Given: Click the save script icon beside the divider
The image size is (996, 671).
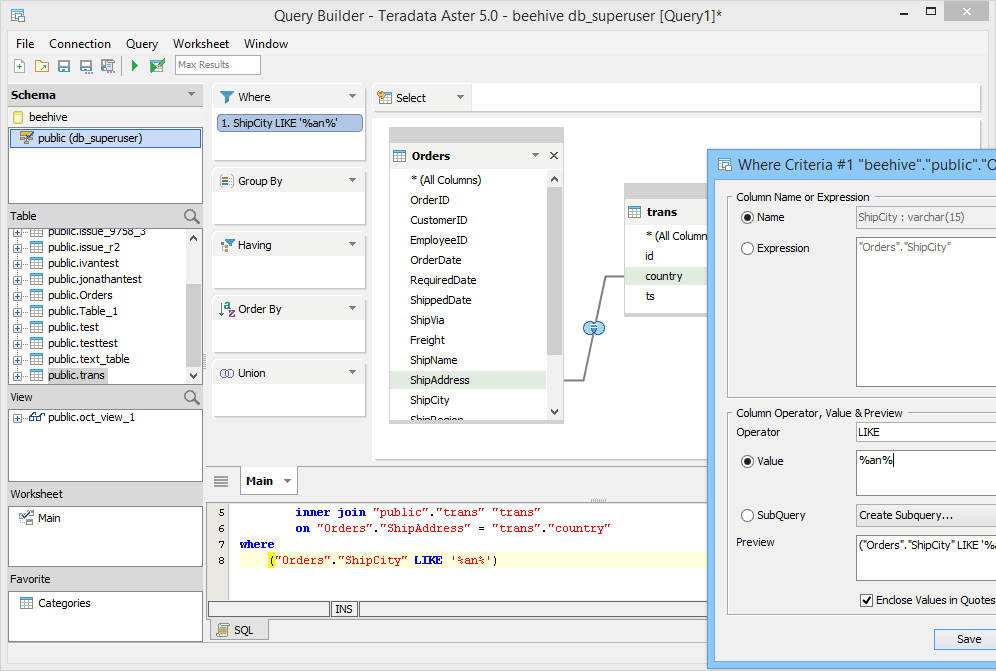Looking at the screenshot, I should tap(108, 65).
